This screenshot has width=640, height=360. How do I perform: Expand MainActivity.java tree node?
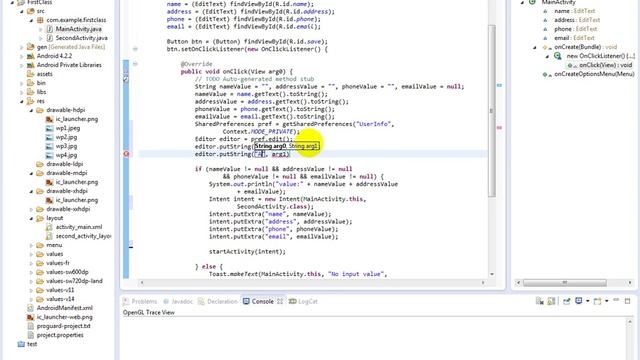coord(40,29)
